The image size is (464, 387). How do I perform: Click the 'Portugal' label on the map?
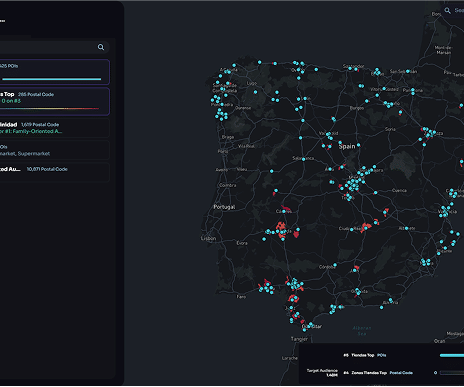click(224, 207)
